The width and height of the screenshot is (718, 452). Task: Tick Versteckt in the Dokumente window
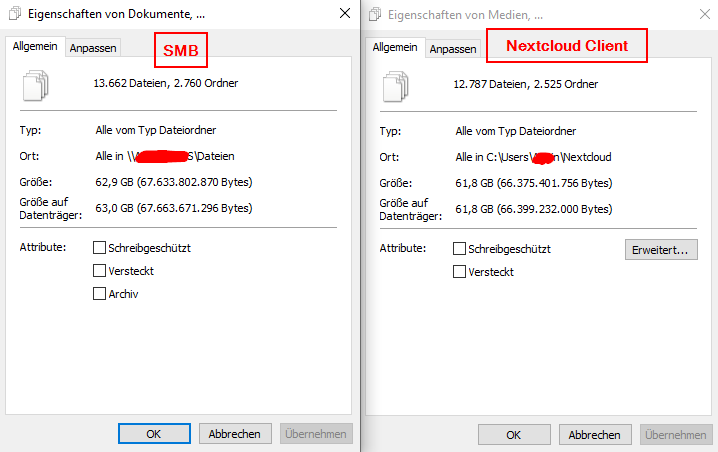coord(99,271)
